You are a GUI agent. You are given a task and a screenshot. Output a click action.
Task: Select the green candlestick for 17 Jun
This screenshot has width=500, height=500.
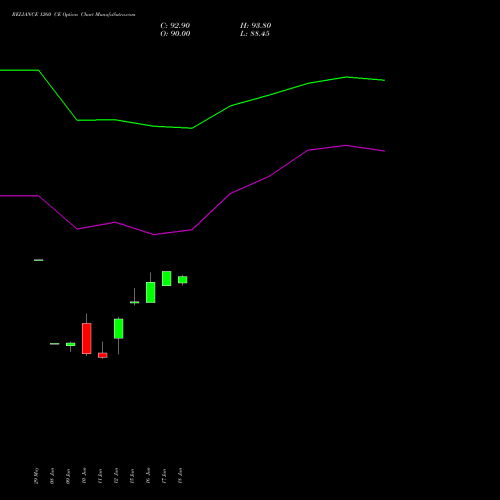(167, 278)
